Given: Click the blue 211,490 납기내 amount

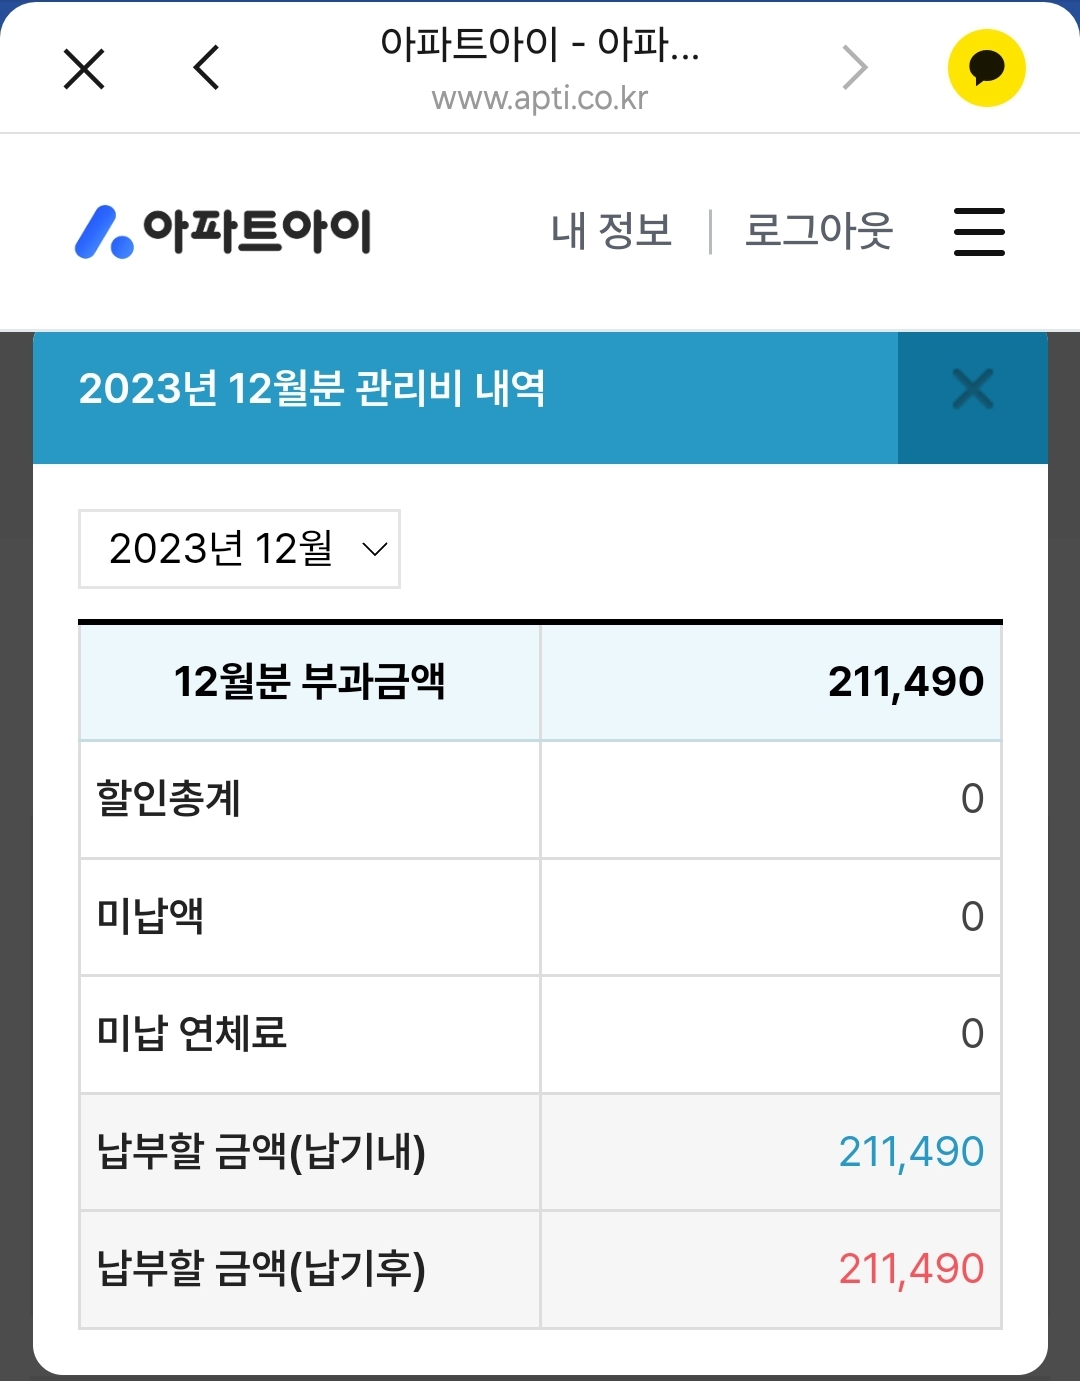Looking at the screenshot, I should click(x=911, y=1152).
